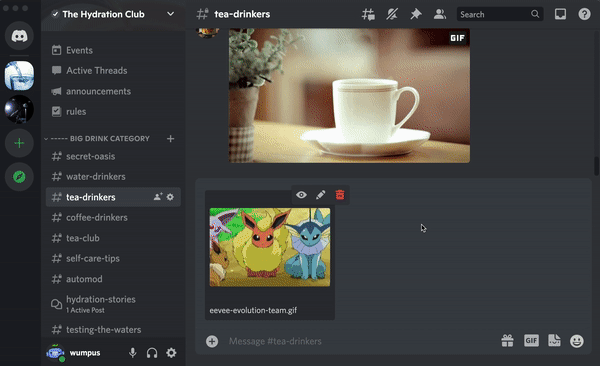Open tea-club channel
Viewport: 600px width, 366px height.
tap(112, 238)
